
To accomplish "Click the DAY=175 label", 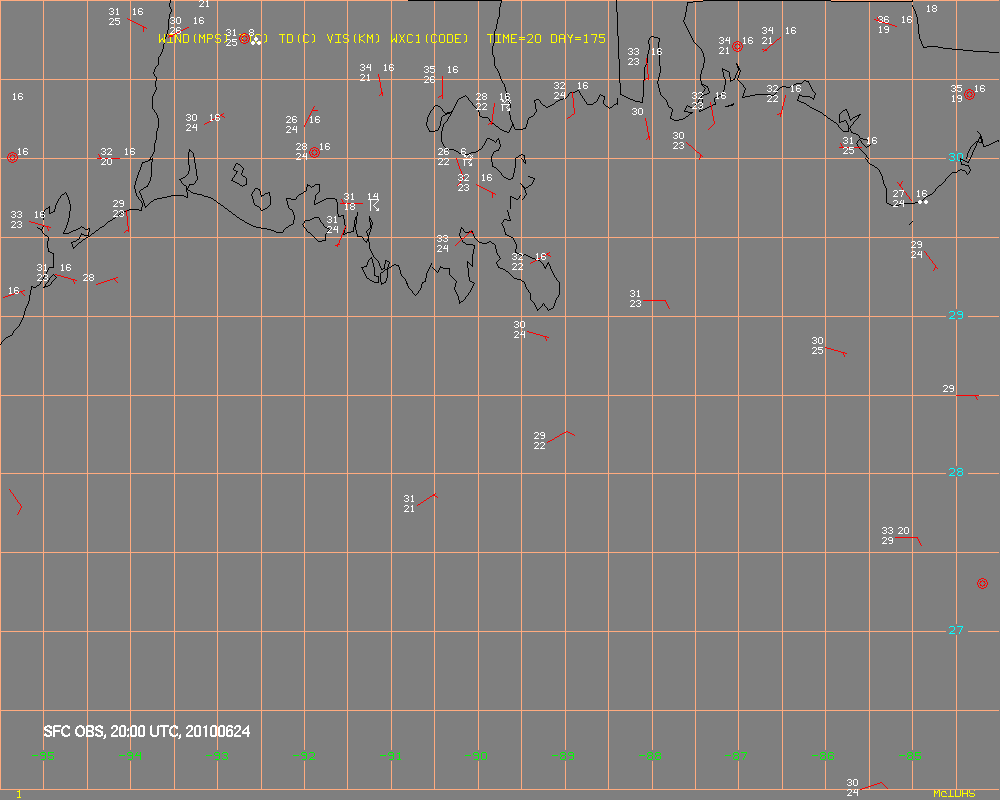I will [x=578, y=39].
